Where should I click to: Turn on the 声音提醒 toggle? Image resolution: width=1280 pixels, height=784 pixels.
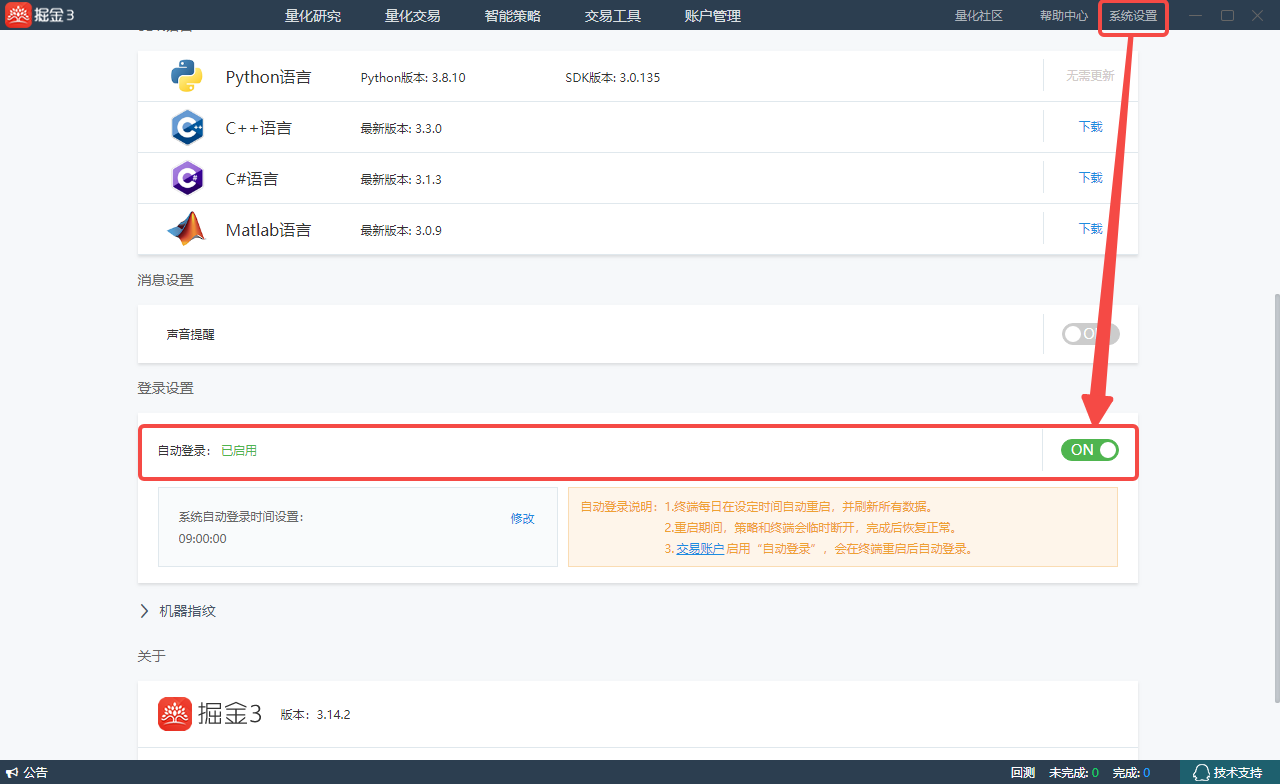(1091, 334)
